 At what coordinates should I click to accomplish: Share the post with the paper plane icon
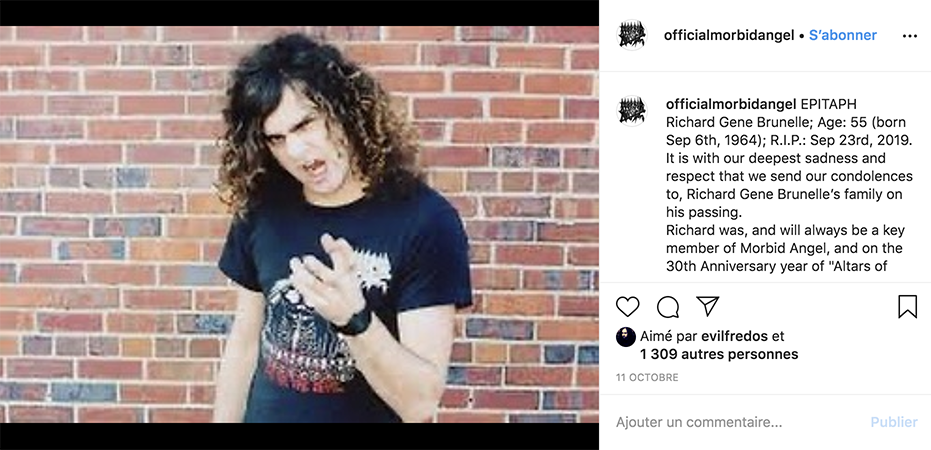coord(707,306)
